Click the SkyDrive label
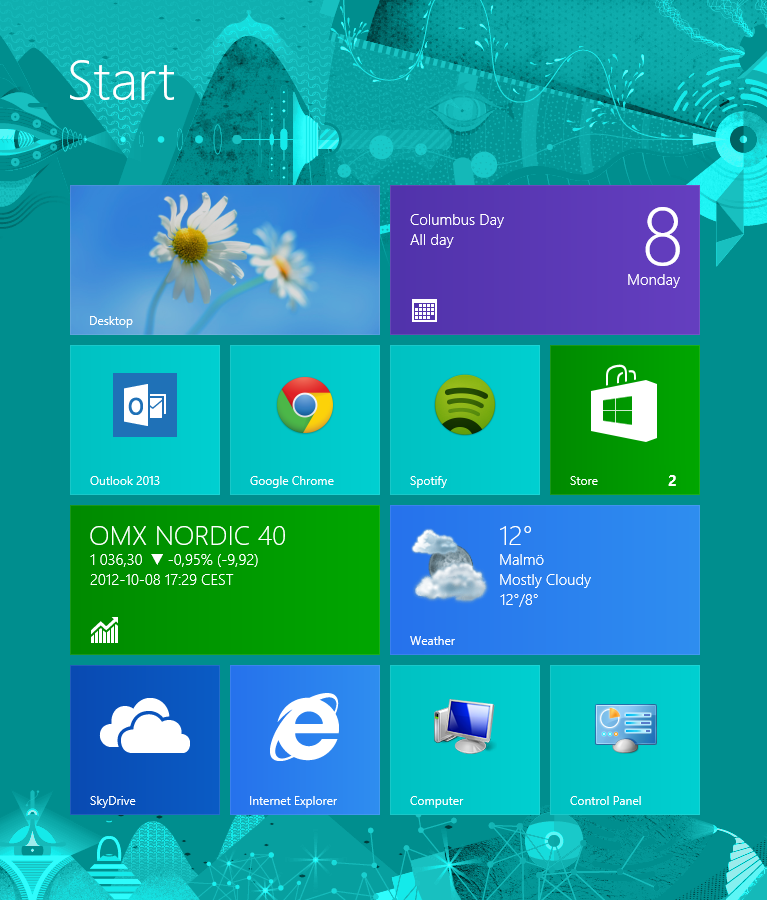Viewport: 767px width, 900px height. point(113,801)
